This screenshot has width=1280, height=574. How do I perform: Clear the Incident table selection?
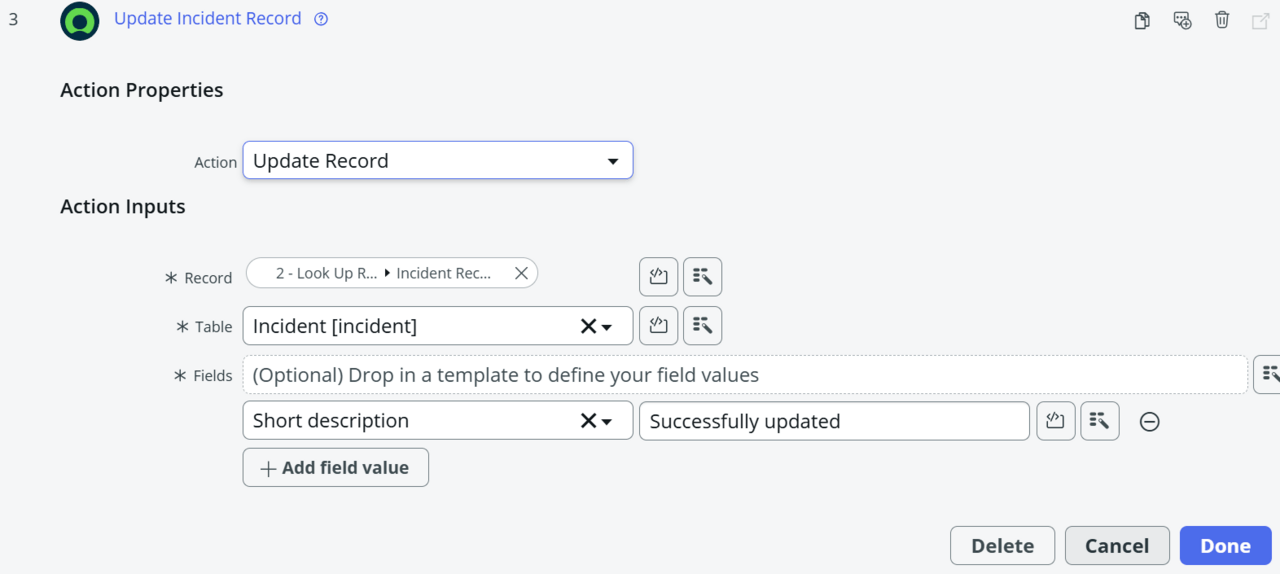[x=588, y=326]
